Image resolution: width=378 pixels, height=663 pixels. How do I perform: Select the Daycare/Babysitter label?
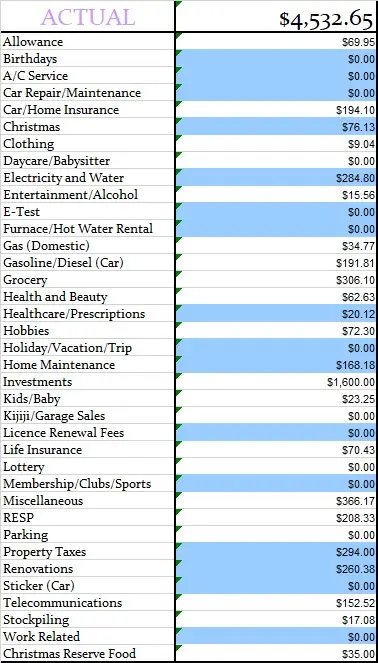pos(88,160)
